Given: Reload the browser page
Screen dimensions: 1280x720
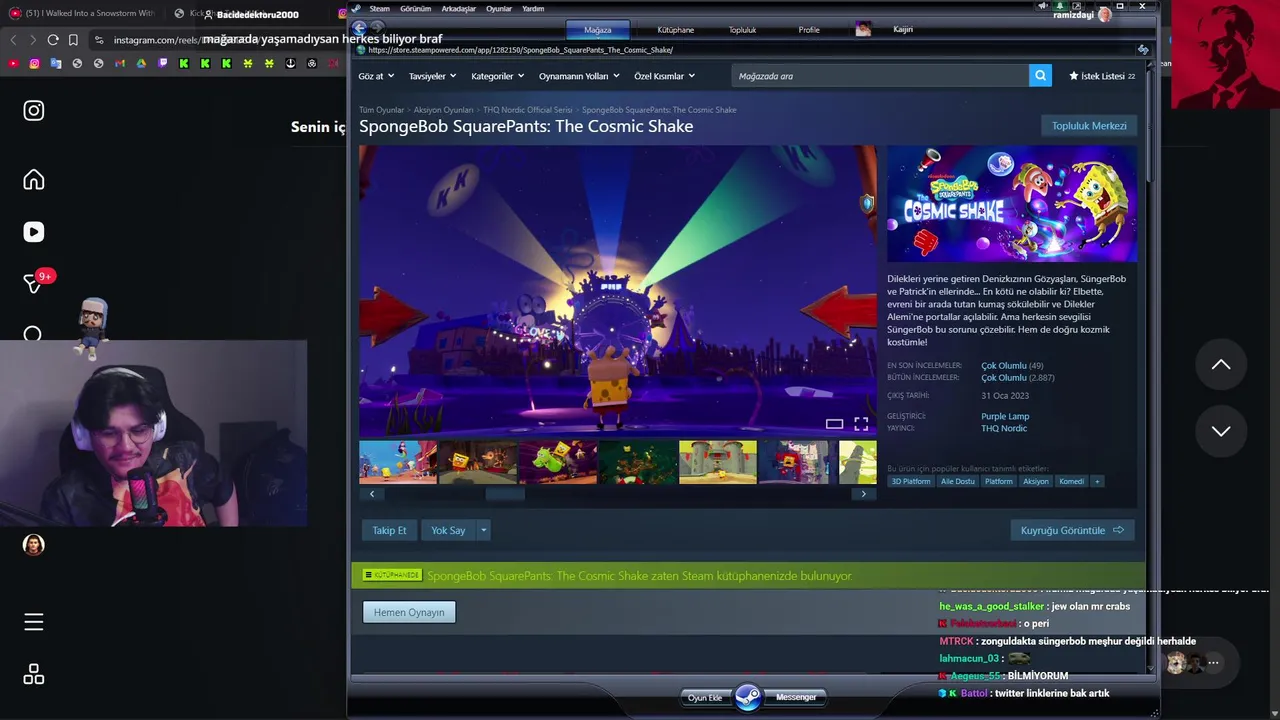Looking at the screenshot, I should tap(53, 40).
